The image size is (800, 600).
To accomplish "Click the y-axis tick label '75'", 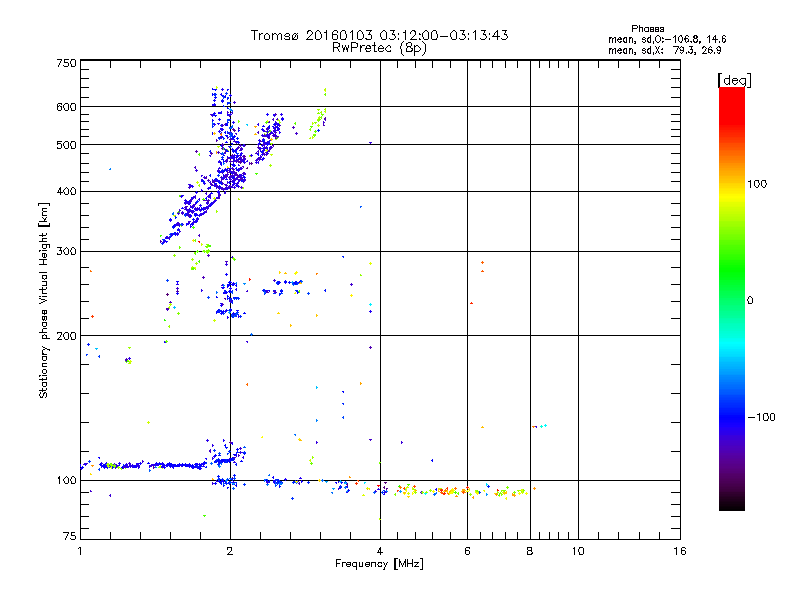I will [70, 536].
